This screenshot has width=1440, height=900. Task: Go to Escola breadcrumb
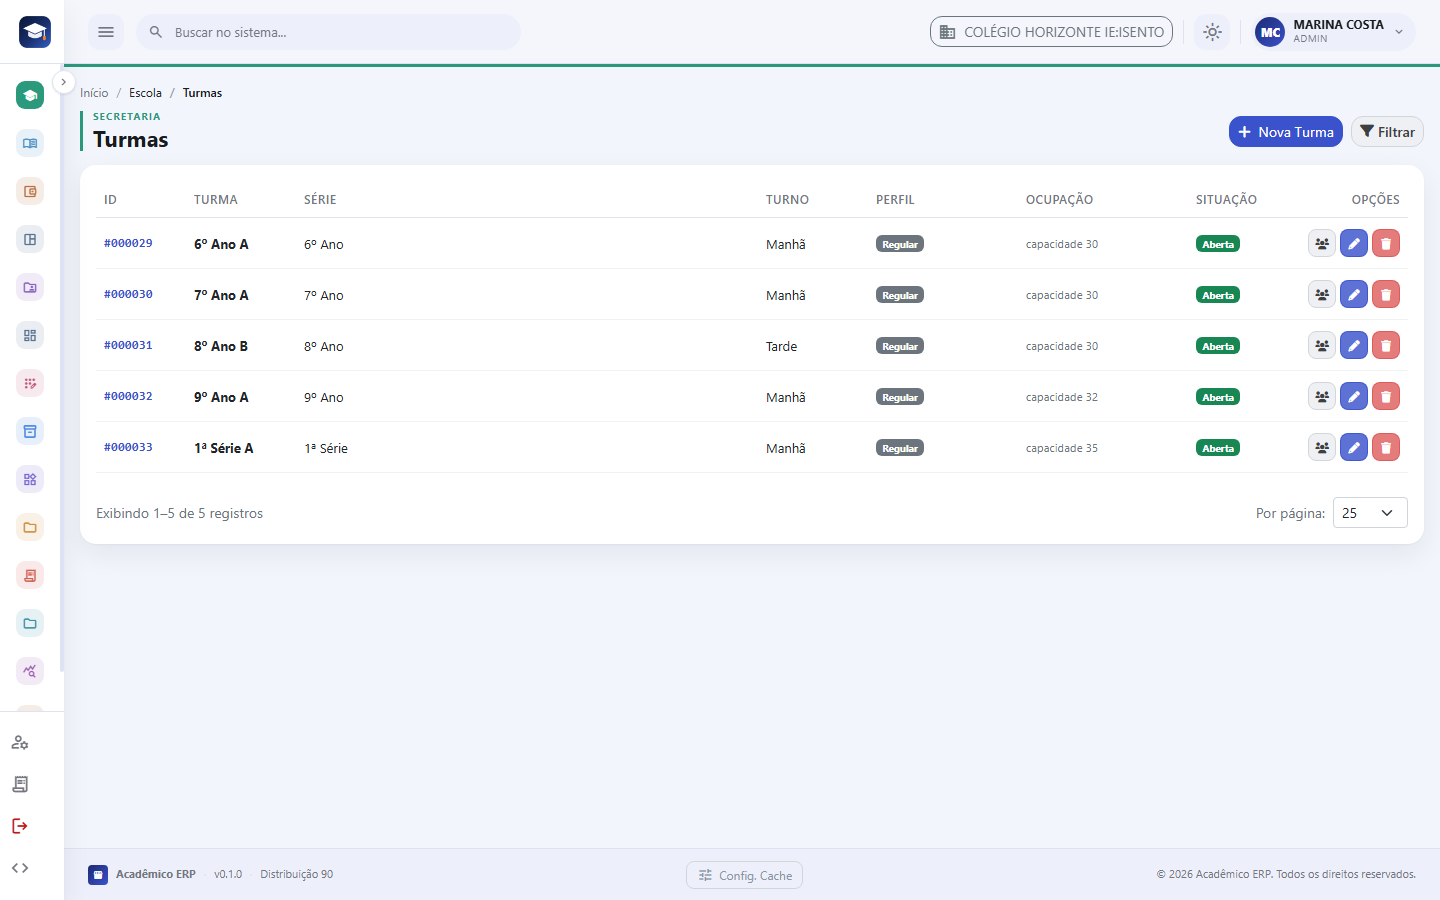tap(145, 93)
